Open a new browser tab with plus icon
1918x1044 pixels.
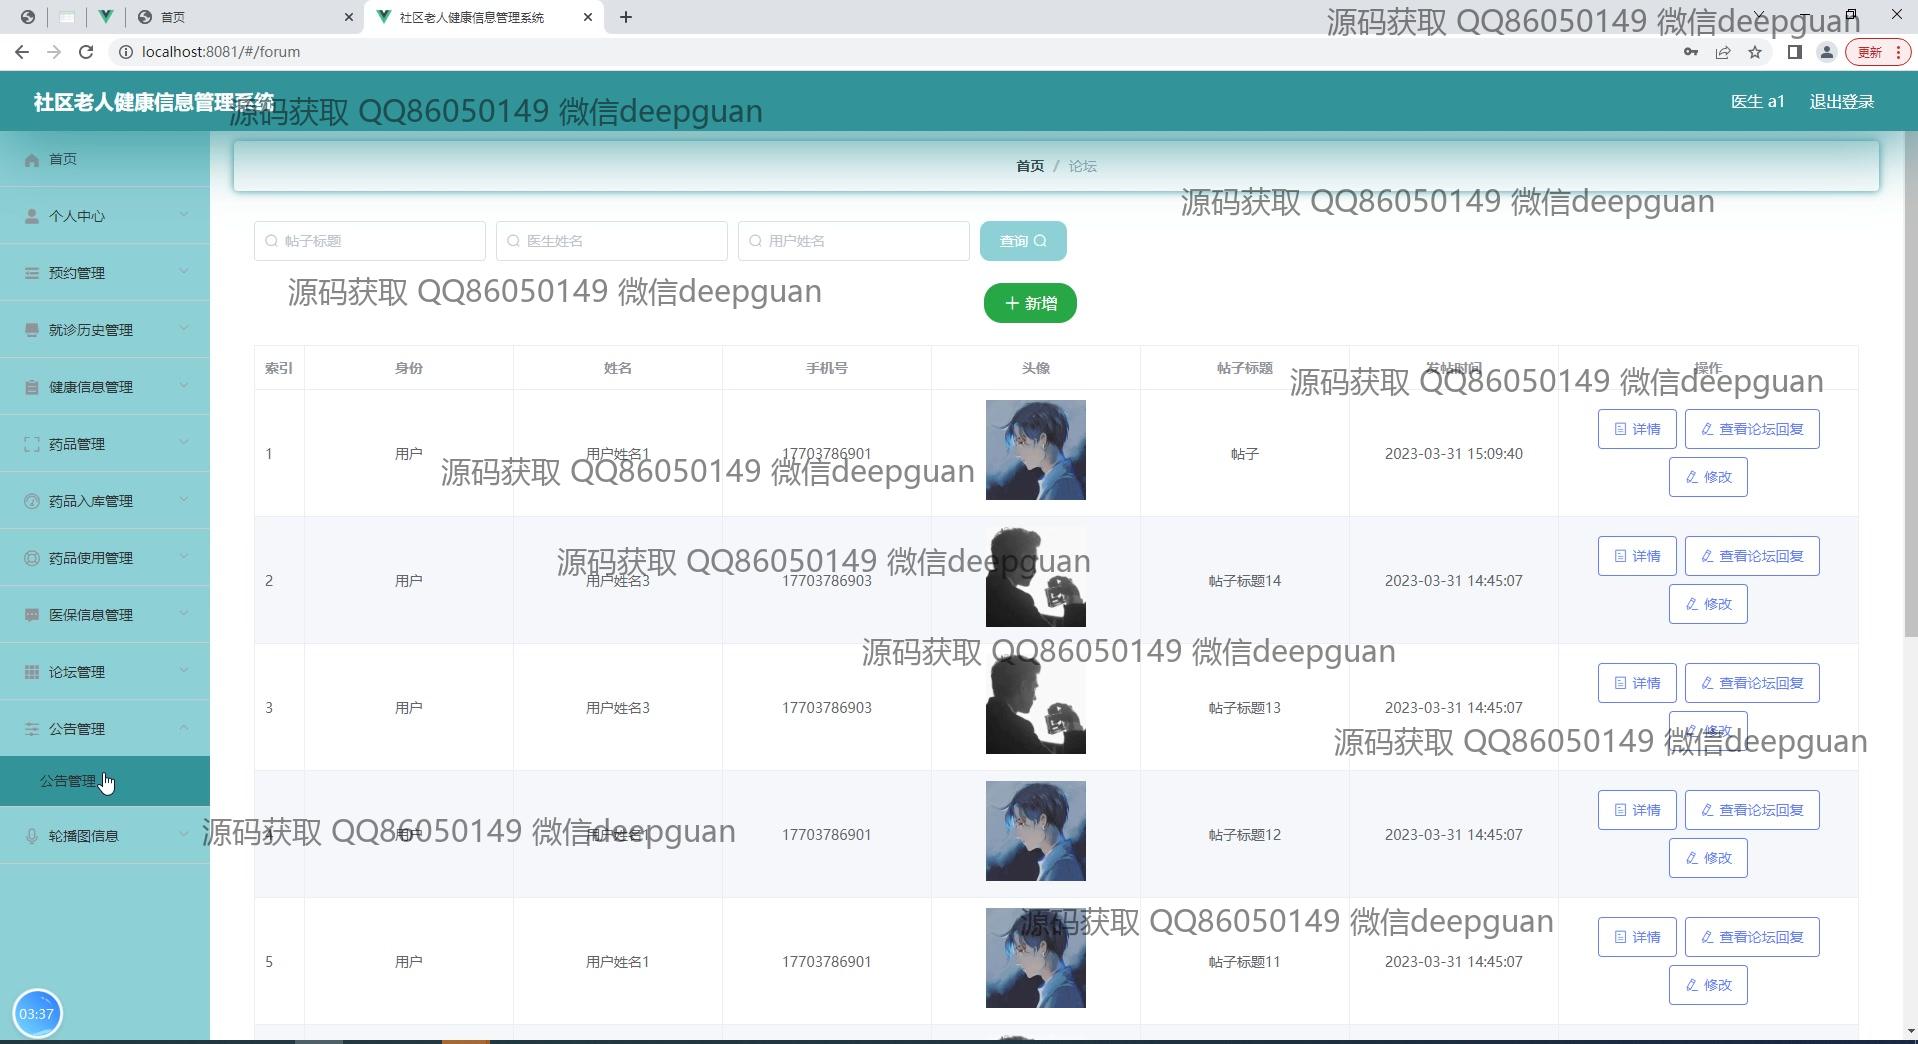click(x=626, y=17)
